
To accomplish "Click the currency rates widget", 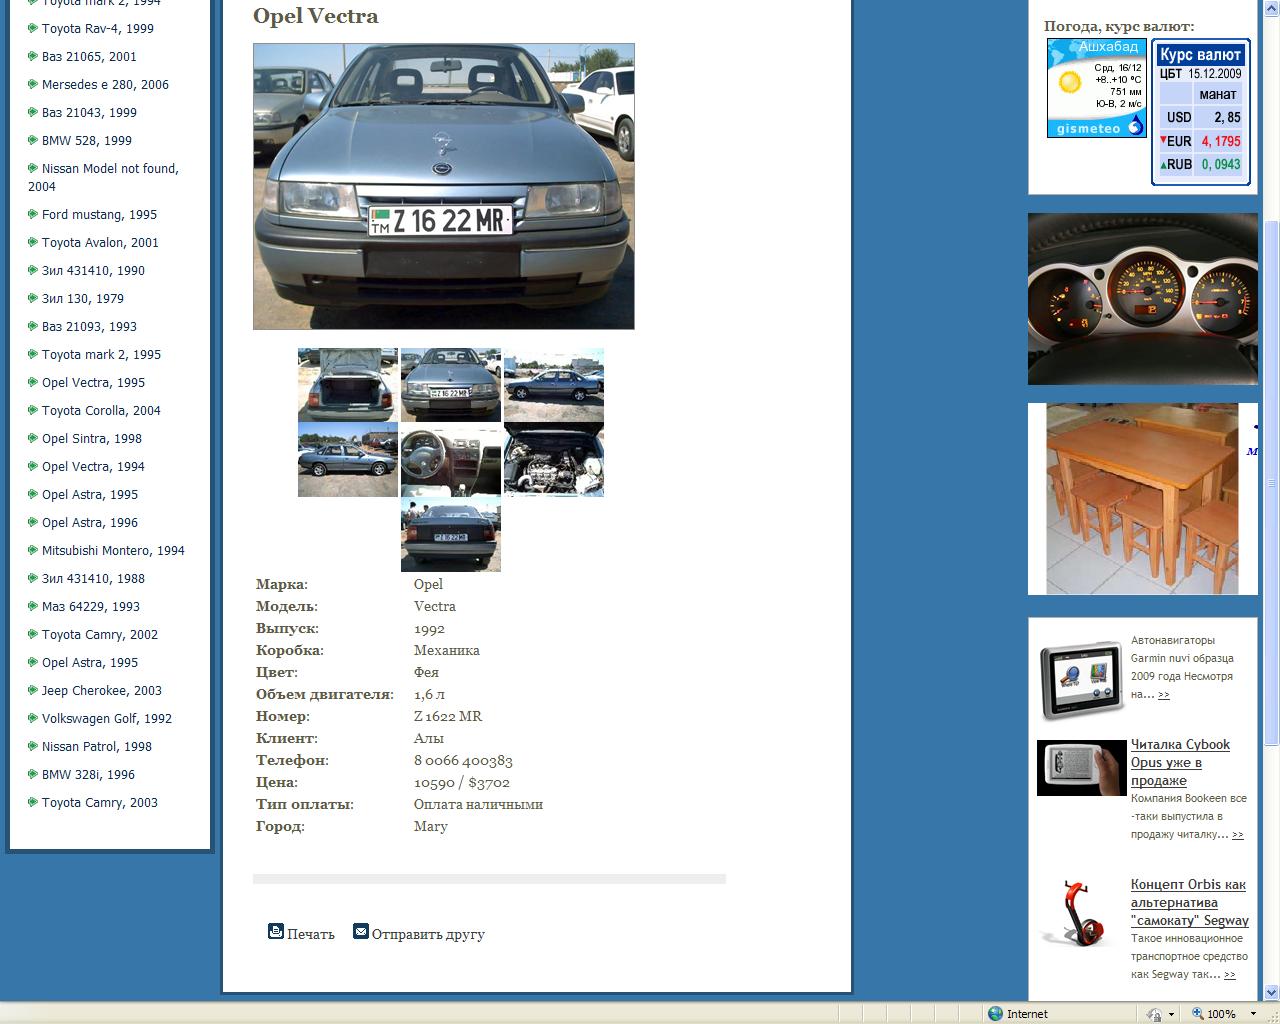I will [x=1200, y=112].
